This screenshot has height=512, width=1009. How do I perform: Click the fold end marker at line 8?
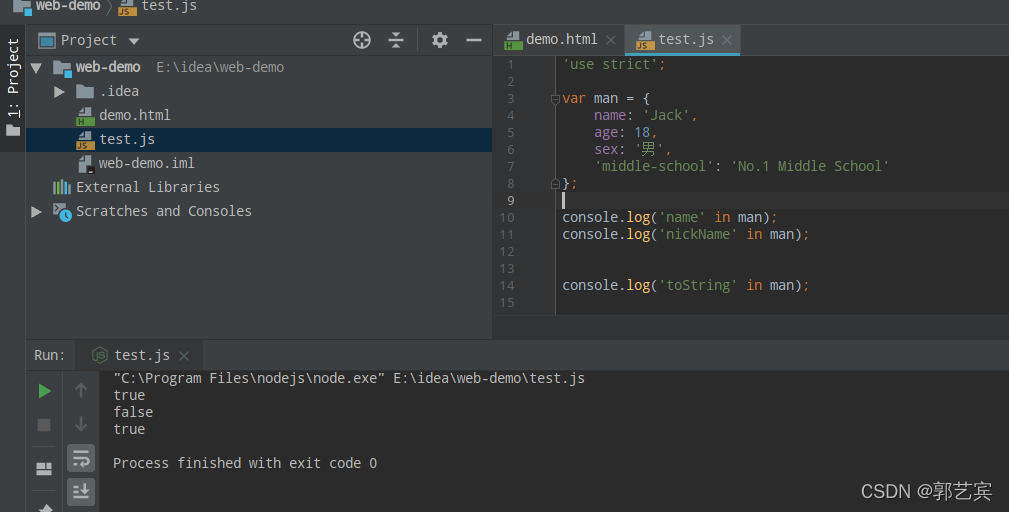tap(555, 184)
